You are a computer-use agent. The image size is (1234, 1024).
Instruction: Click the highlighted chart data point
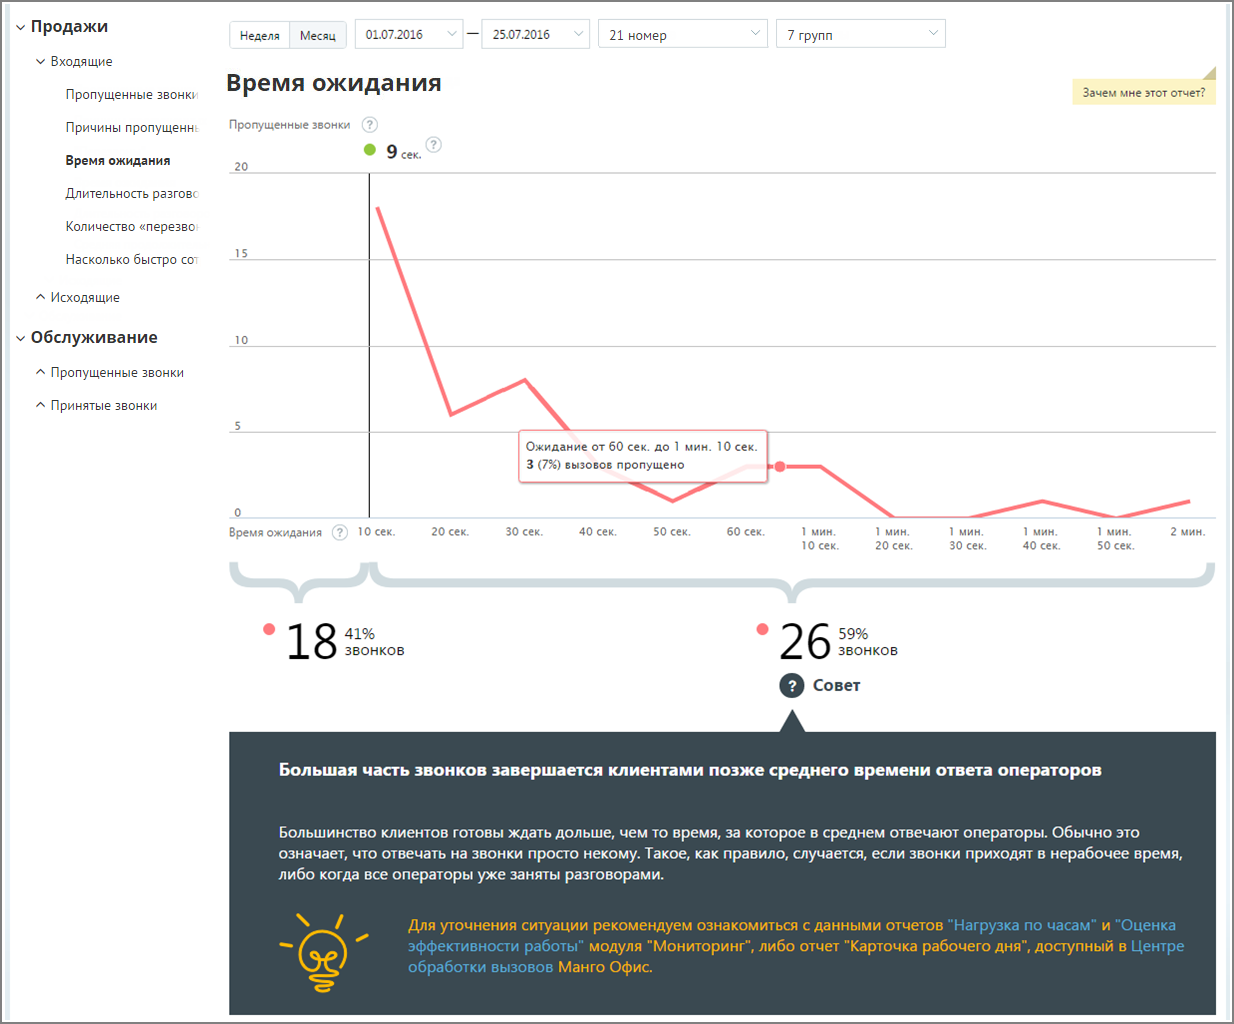pyautogui.click(x=780, y=467)
